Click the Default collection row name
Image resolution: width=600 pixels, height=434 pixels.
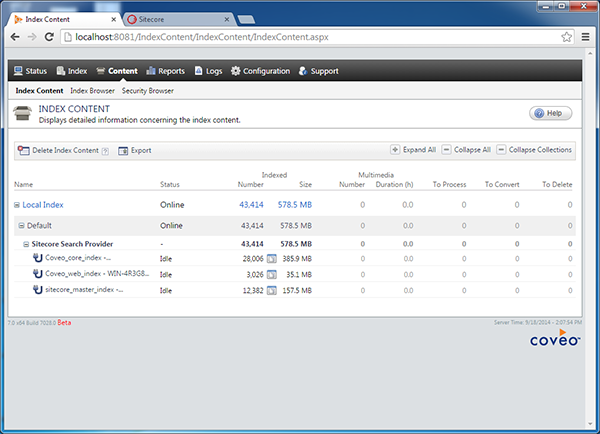tap(39, 225)
